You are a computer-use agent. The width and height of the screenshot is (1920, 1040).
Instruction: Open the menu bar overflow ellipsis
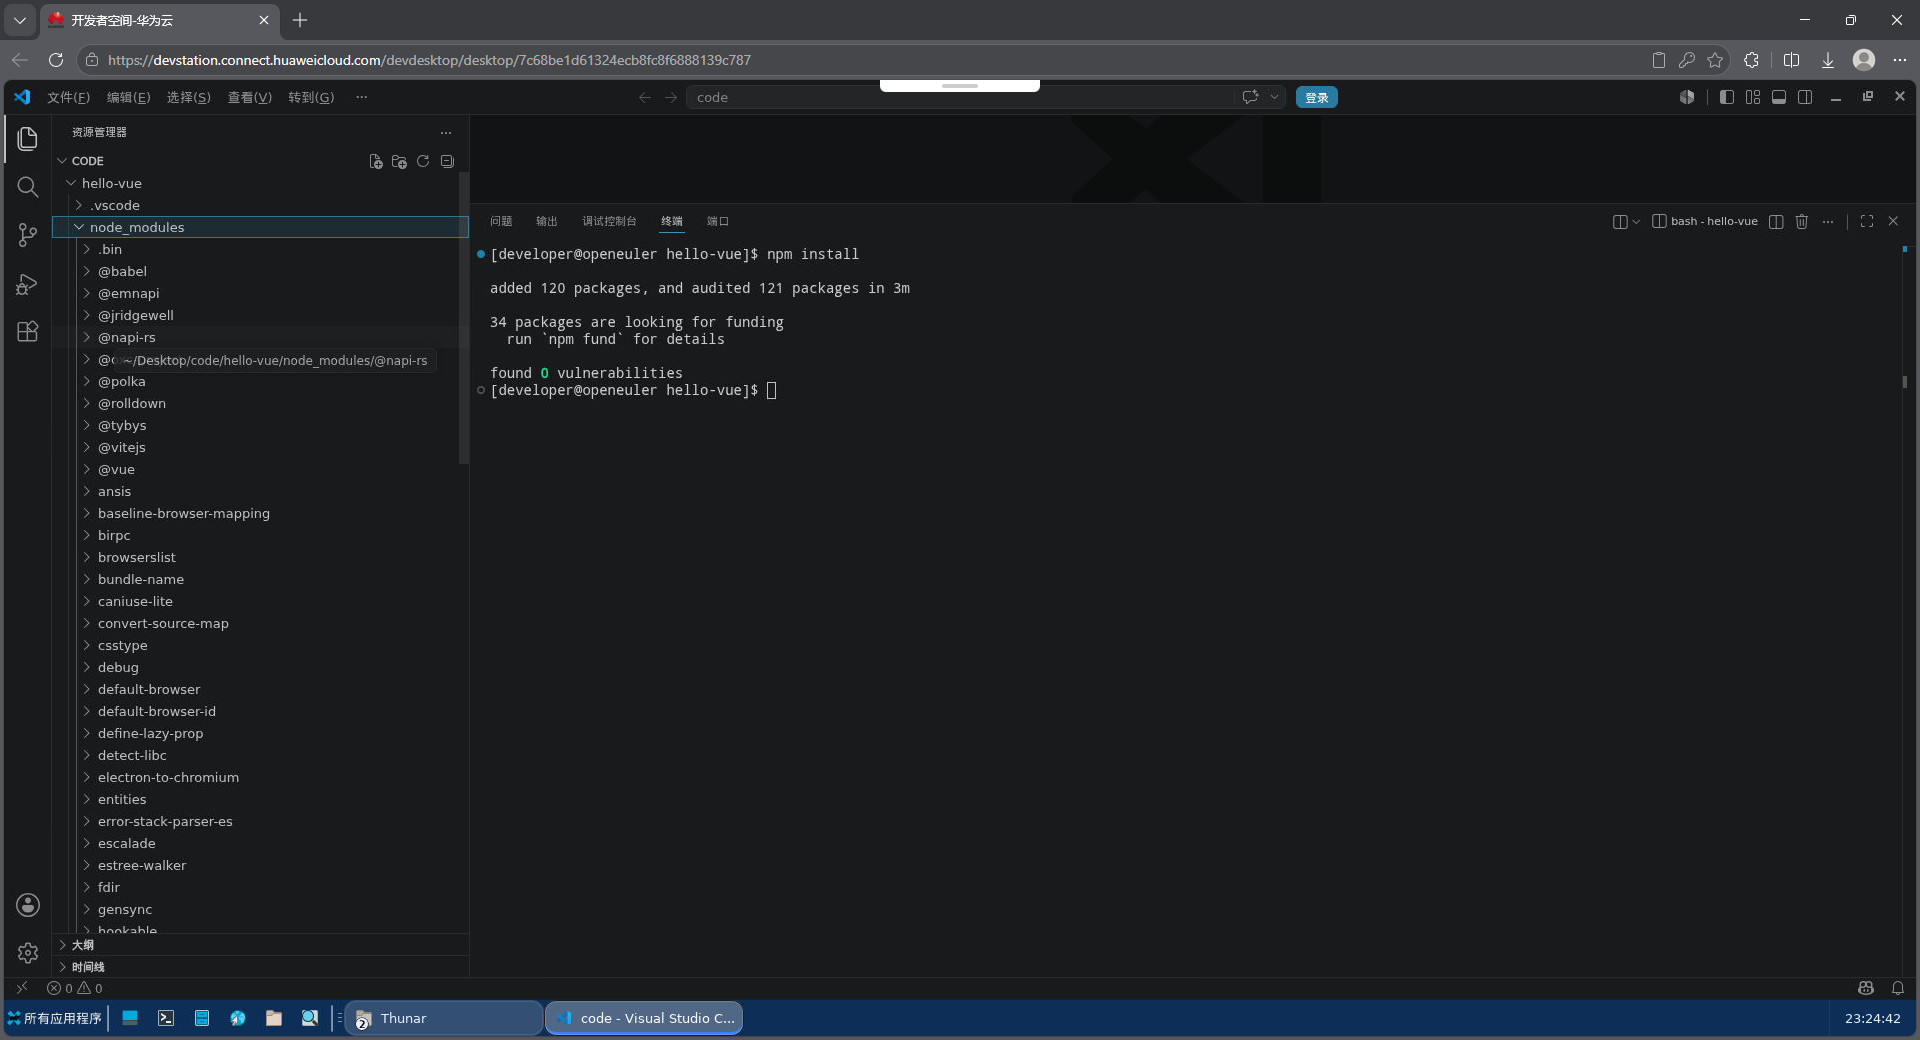(362, 97)
